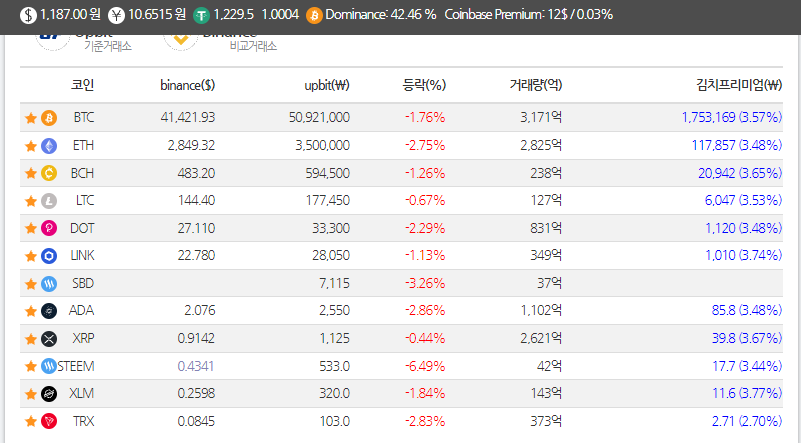
Task: Click the binance($) column header
Action: pos(187,85)
